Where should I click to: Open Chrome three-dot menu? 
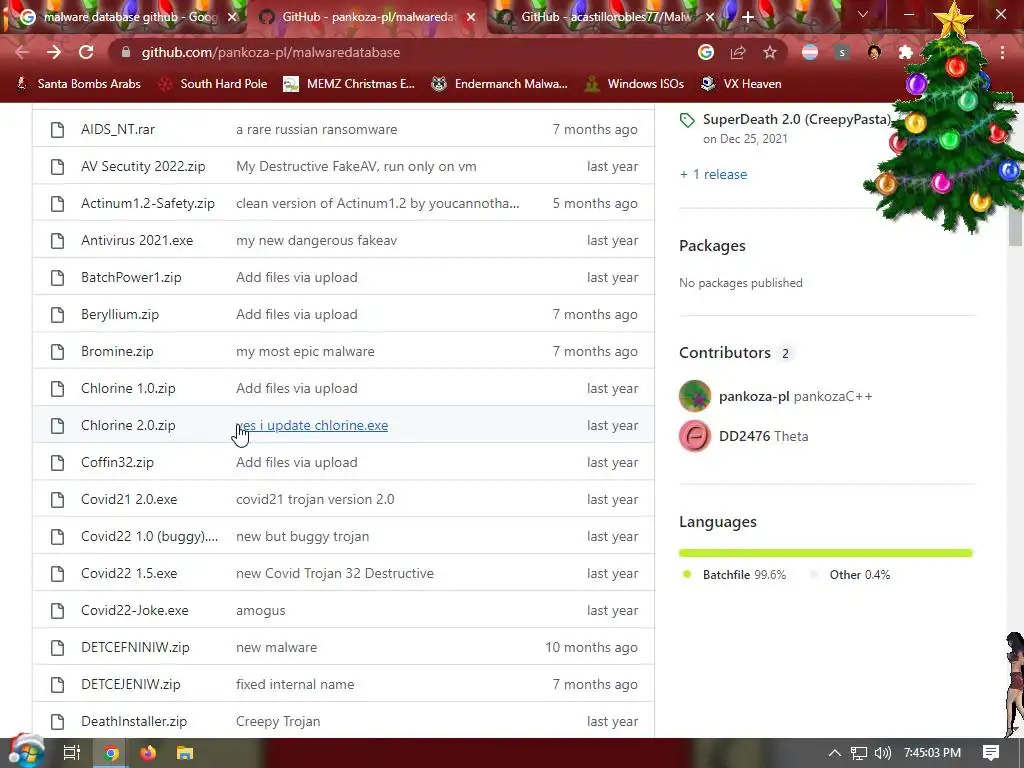coord(1002,52)
